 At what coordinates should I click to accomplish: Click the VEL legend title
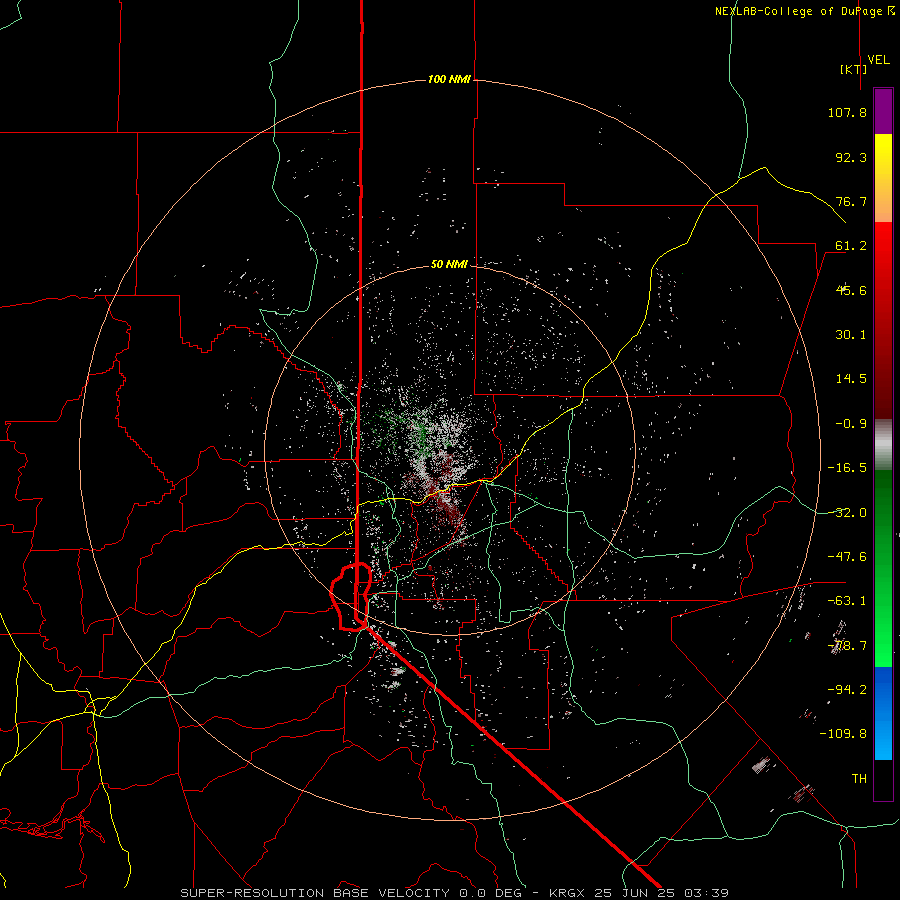pyautogui.click(x=878, y=60)
